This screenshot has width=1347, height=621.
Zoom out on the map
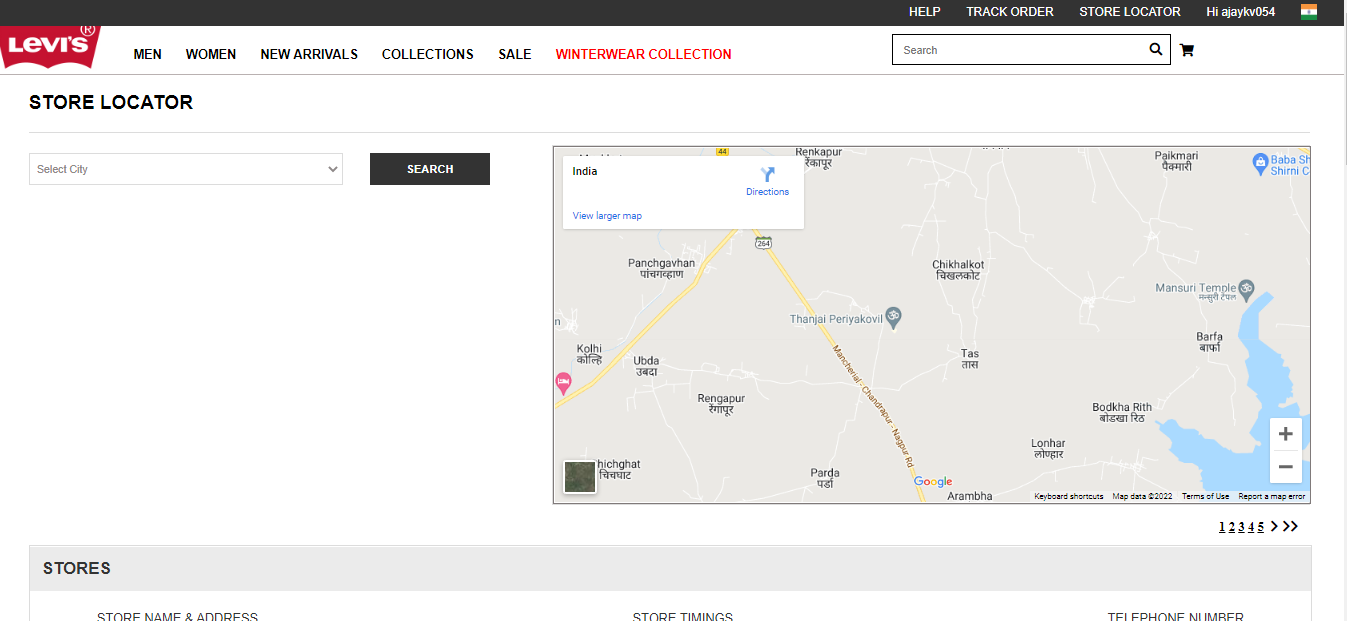[1286, 467]
